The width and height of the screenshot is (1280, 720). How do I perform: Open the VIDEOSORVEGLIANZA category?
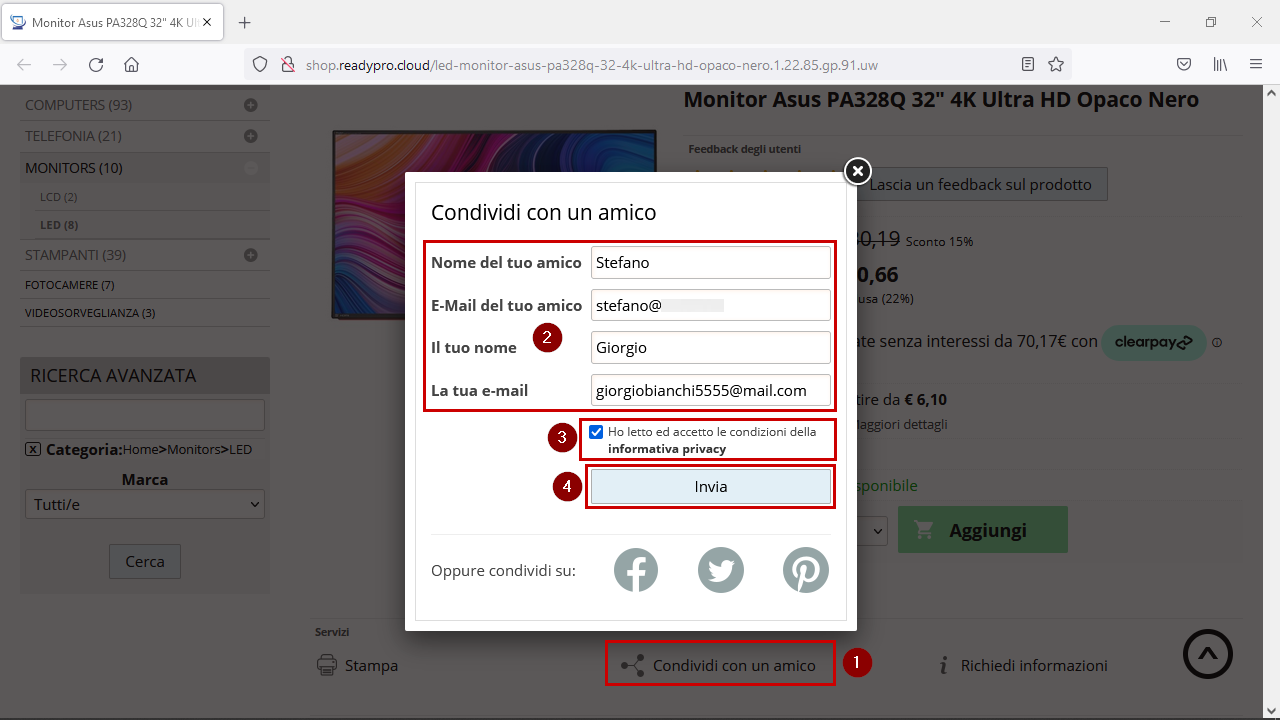click(x=90, y=313)
